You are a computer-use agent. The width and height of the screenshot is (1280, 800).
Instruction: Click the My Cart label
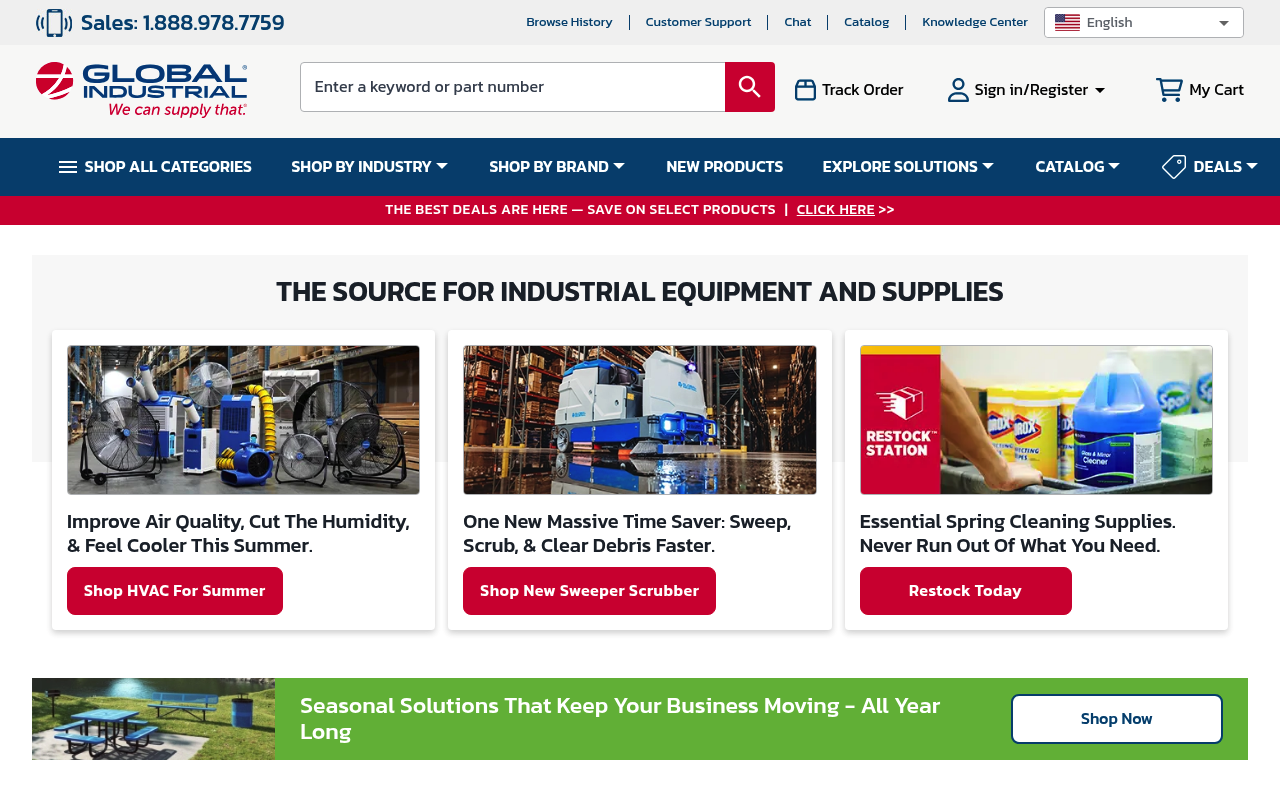point(1216,90)
